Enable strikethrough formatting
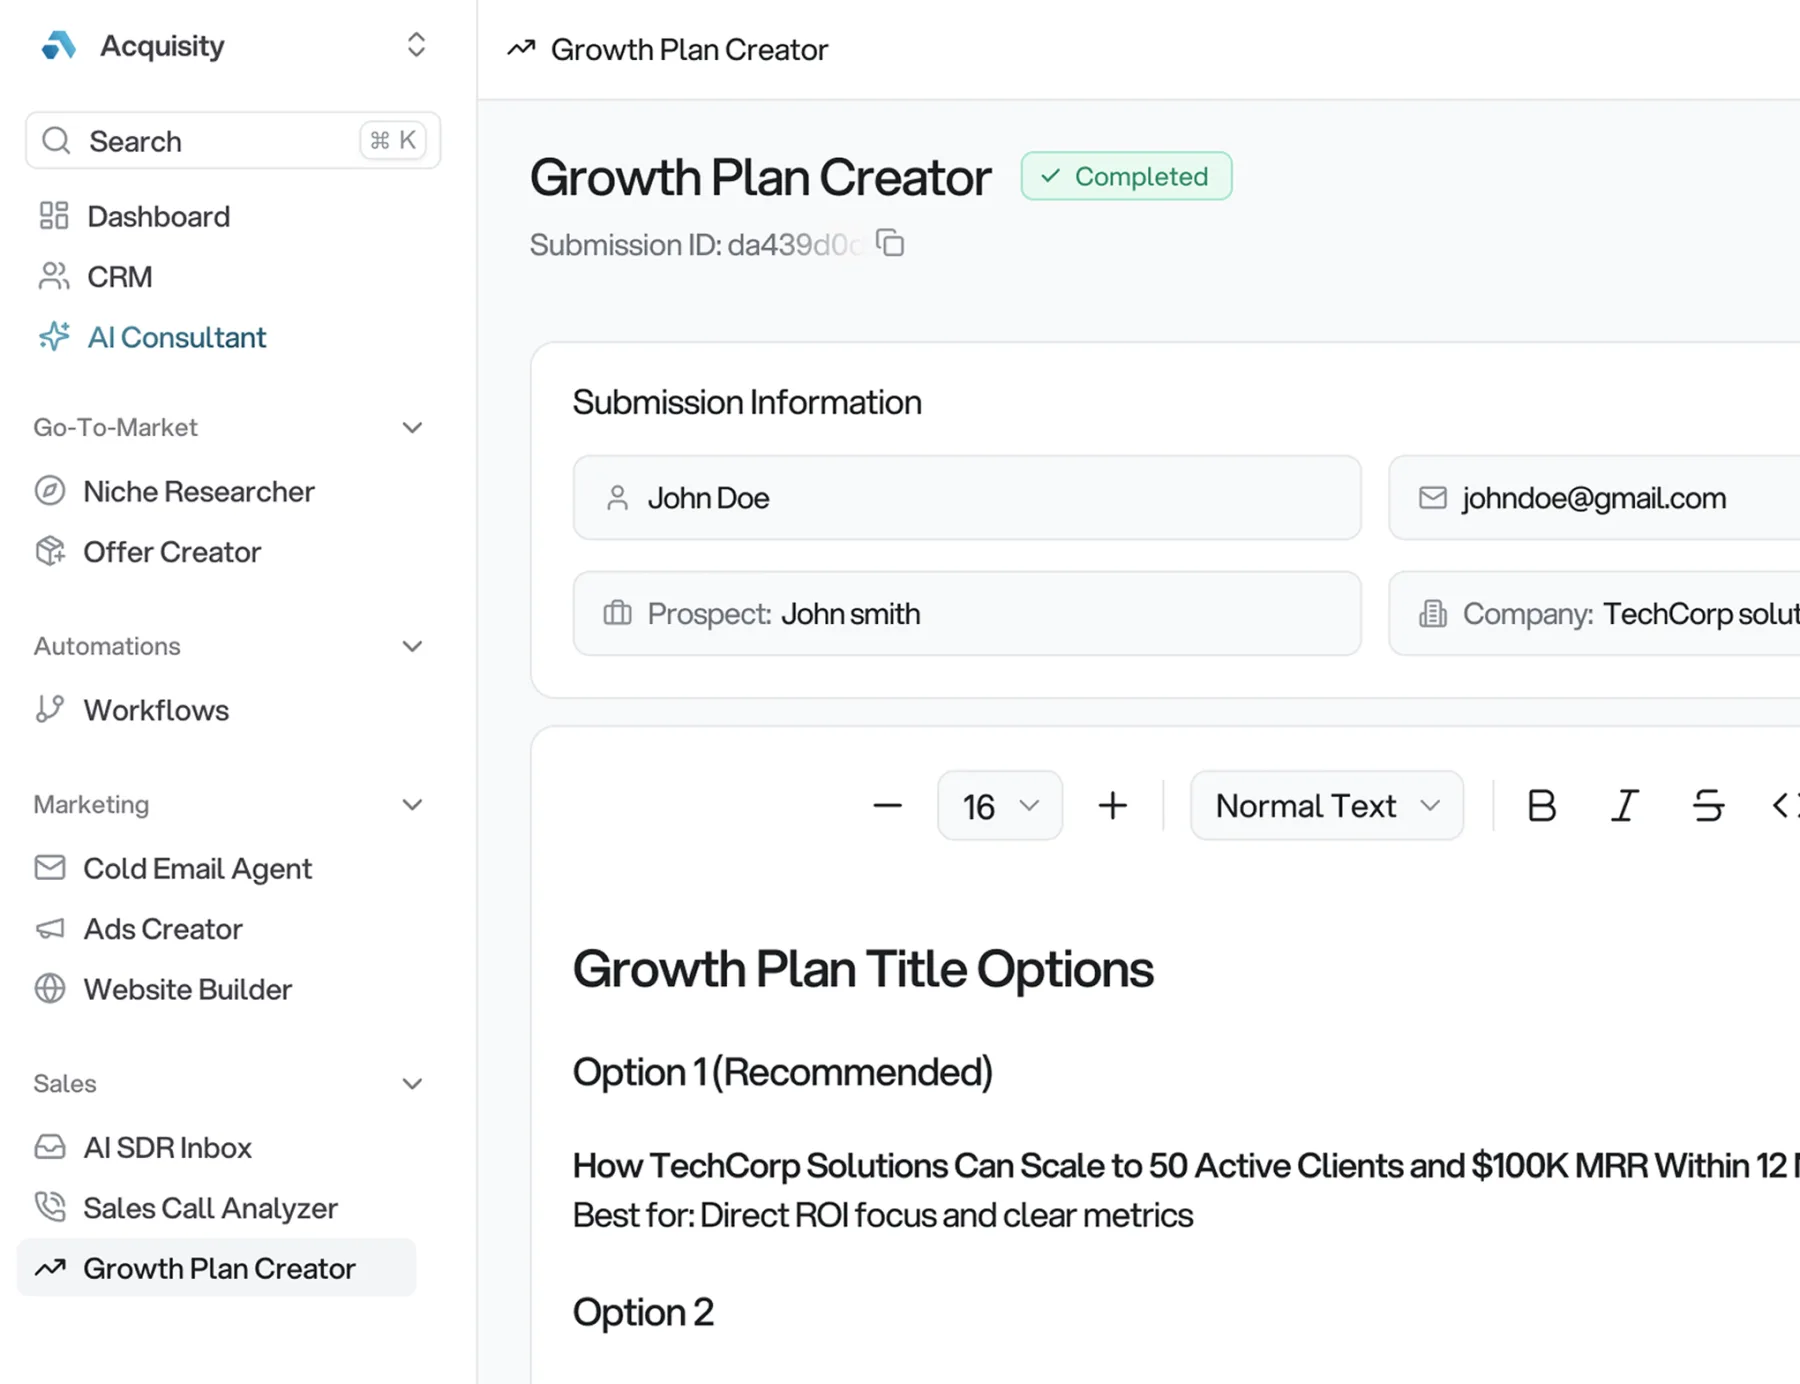 [x=1708, y=805]
